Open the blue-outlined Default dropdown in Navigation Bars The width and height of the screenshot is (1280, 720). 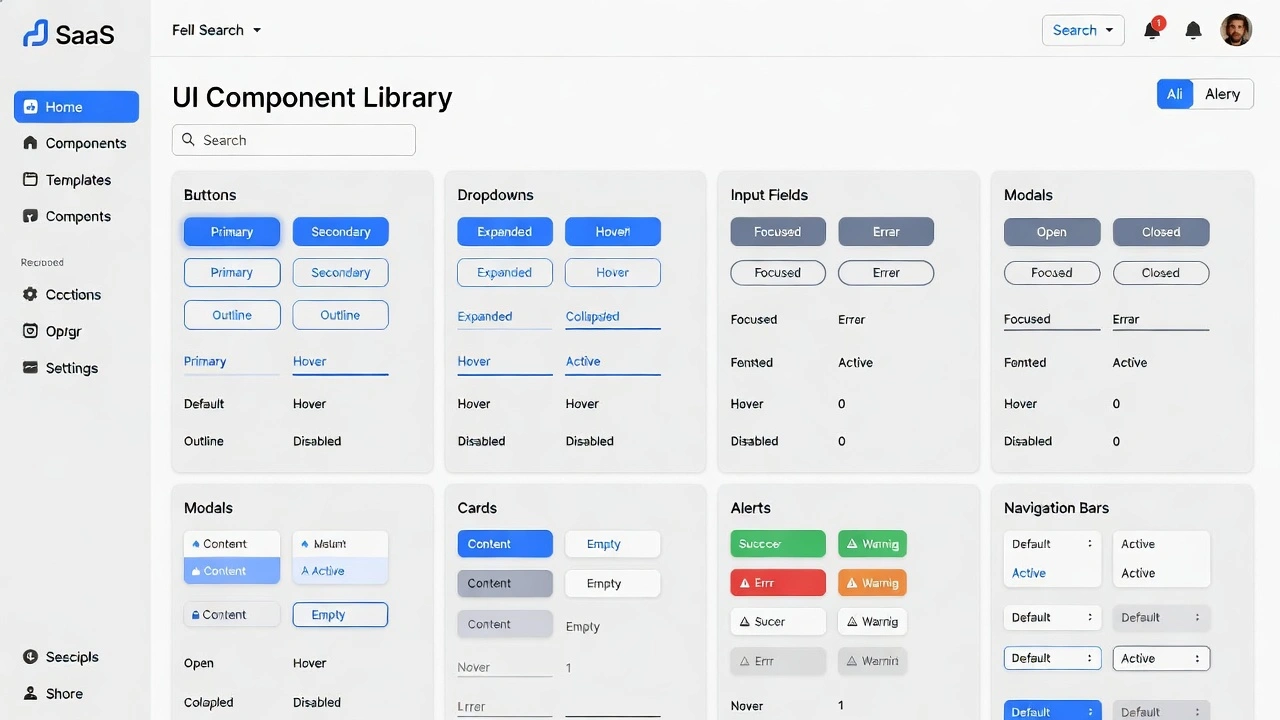tap(1052, 658)
